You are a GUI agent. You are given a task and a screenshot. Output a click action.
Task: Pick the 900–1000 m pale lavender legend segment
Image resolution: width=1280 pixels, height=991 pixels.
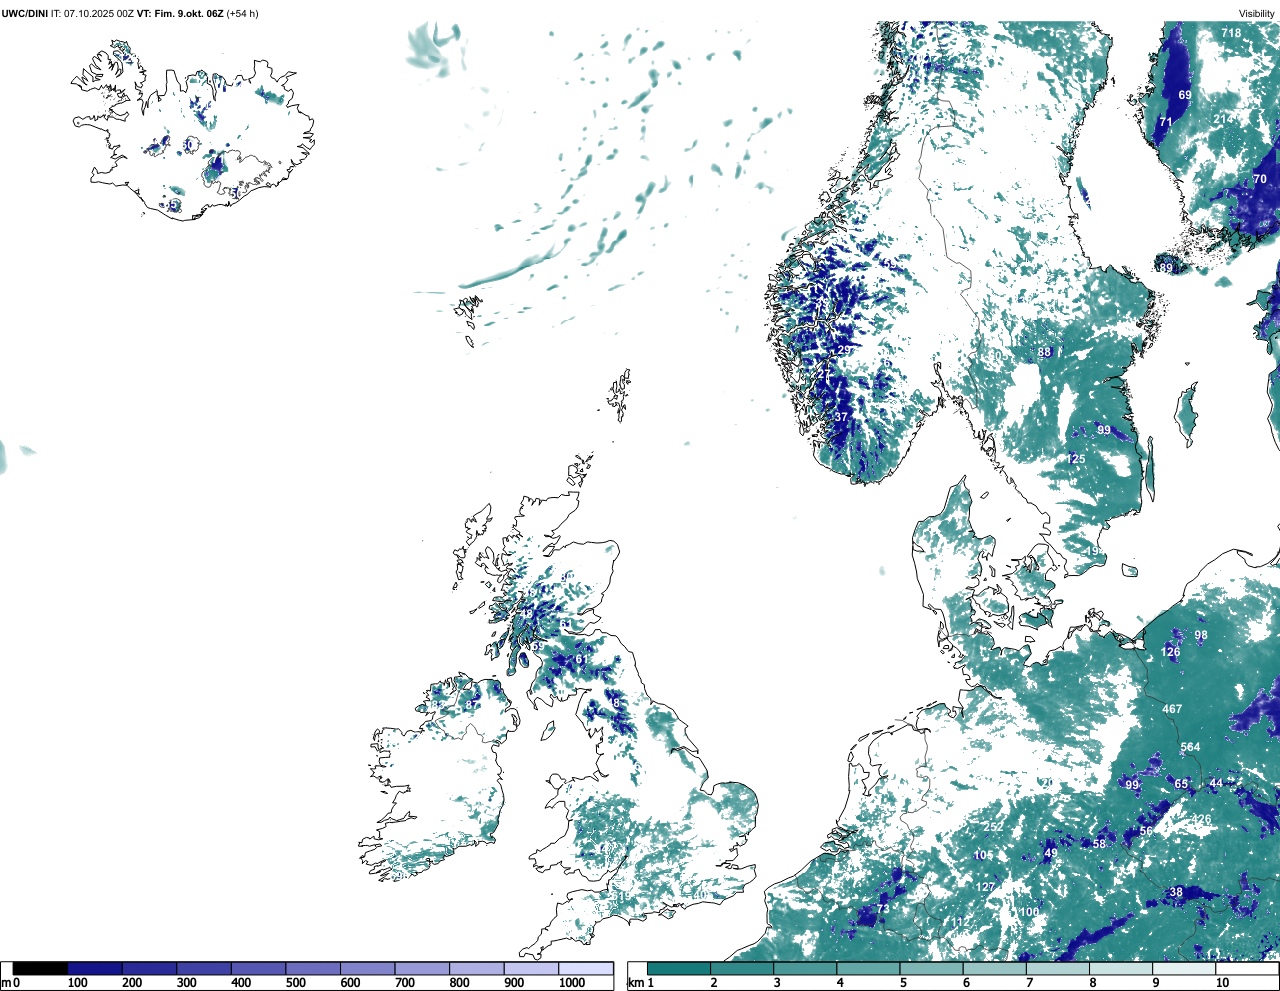click(531, 968)
